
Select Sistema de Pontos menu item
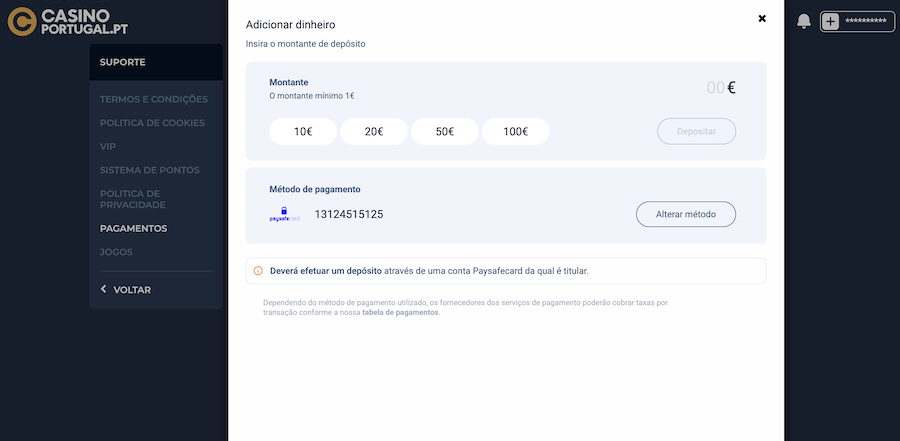[150, 170]
